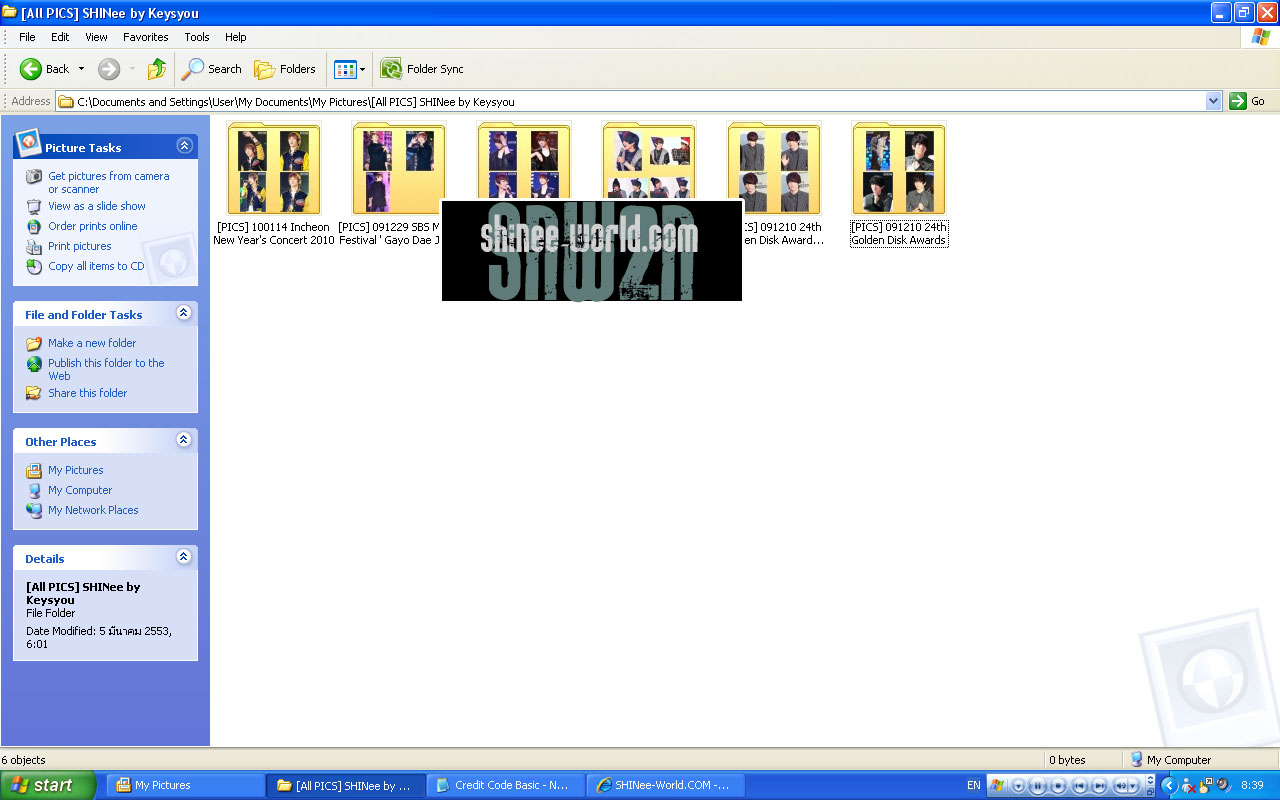The image size is (1280, 800).
Task: Skip to previous track in taskbar player
Action: click(x=1079, y=785)
